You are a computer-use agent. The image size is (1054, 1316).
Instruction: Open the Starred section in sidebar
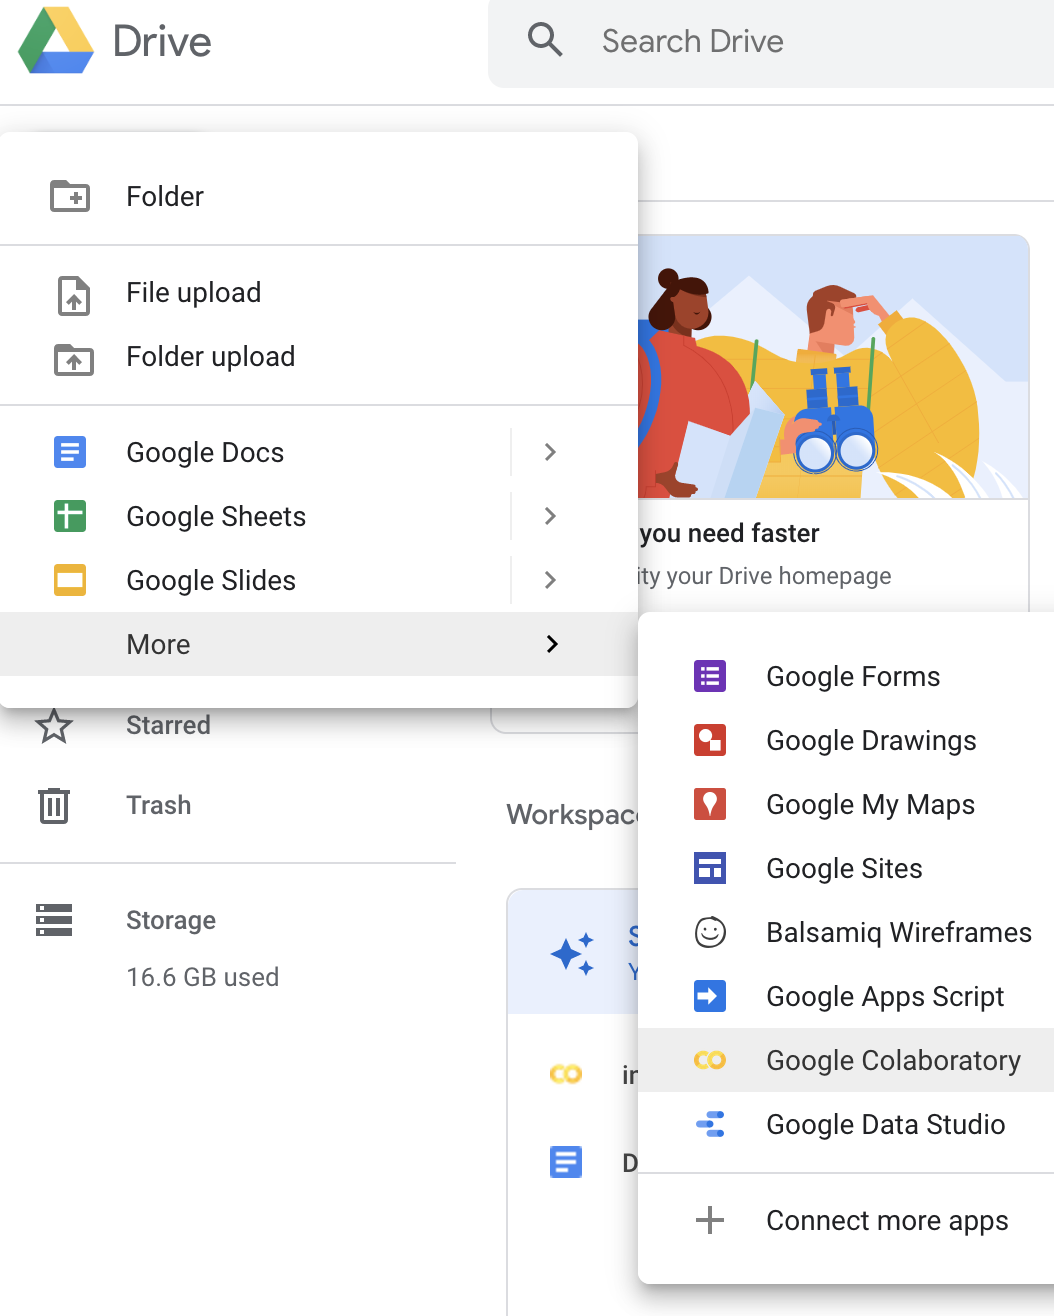tap(168, 725)
